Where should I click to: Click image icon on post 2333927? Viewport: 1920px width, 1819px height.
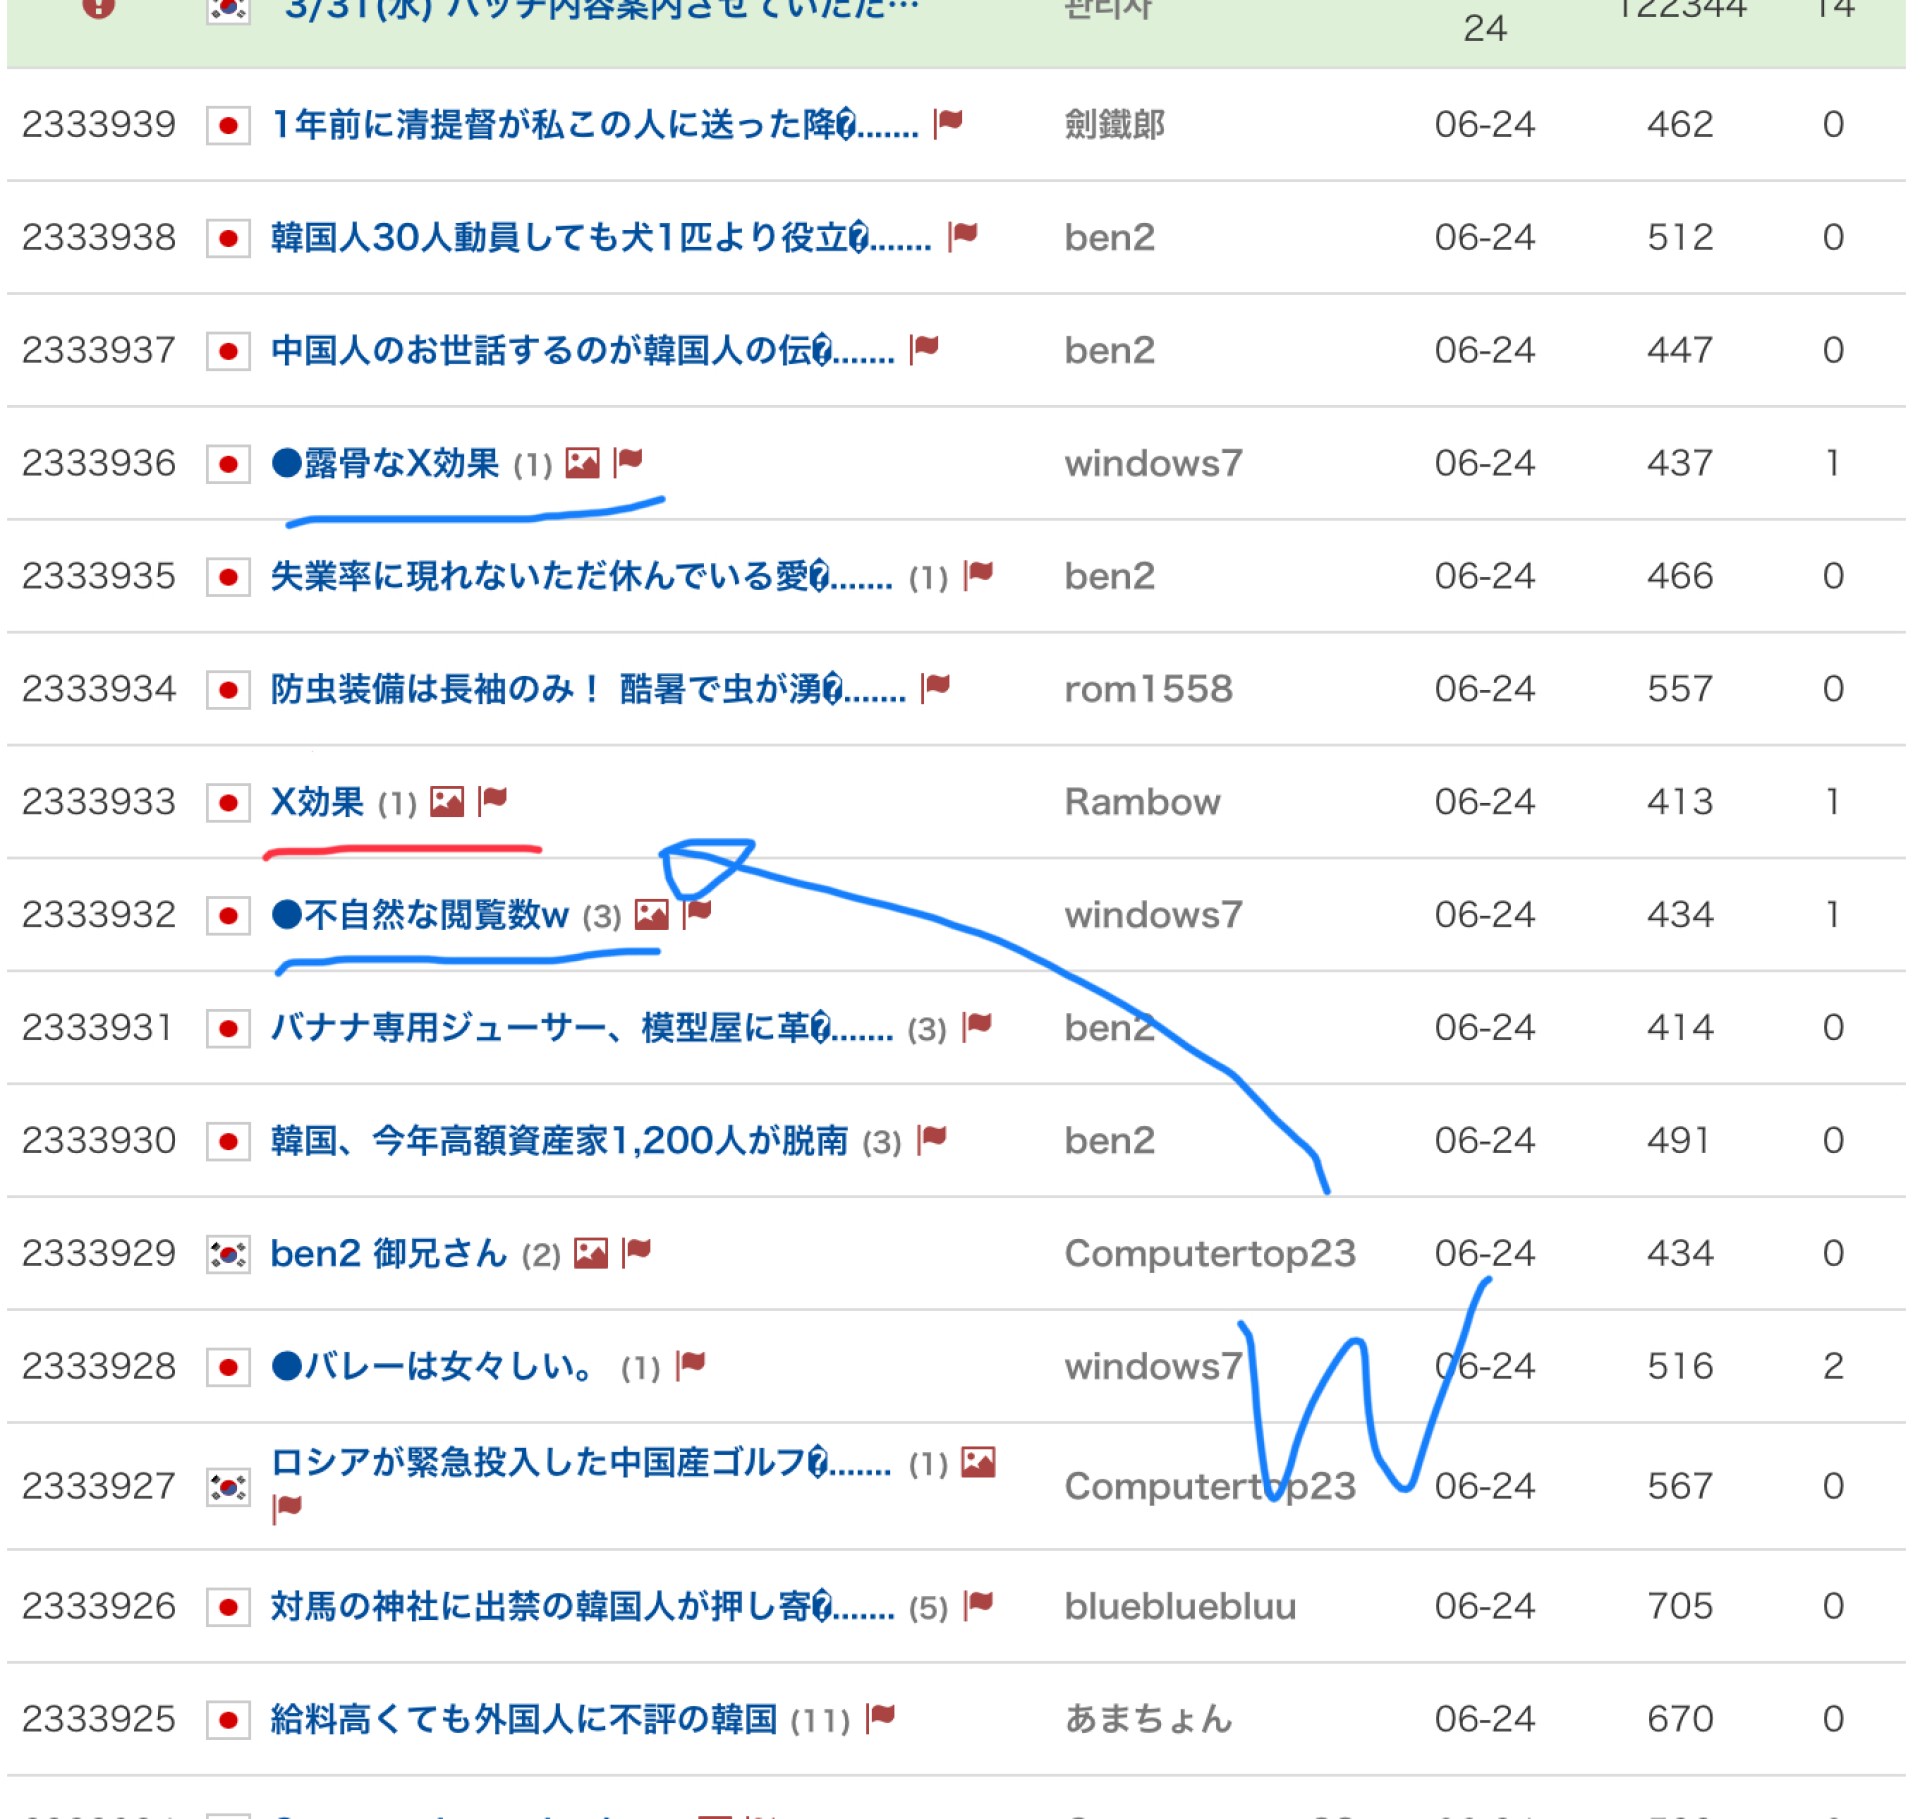[x=978, y=1463]
